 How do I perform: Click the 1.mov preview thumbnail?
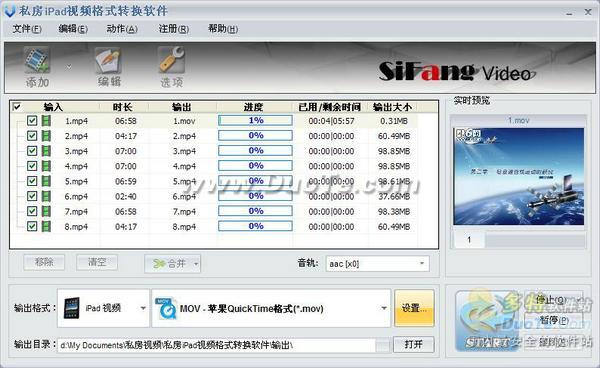point(518,176)
